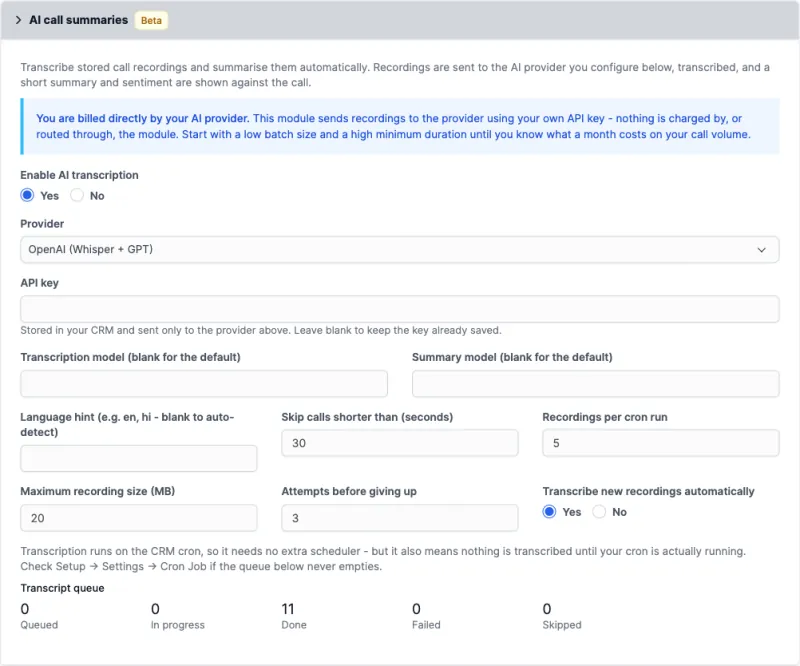This screenshot has width=800, height=666.
Task: Click the Maximum recording size field
Action: click(x=139, y=518)
